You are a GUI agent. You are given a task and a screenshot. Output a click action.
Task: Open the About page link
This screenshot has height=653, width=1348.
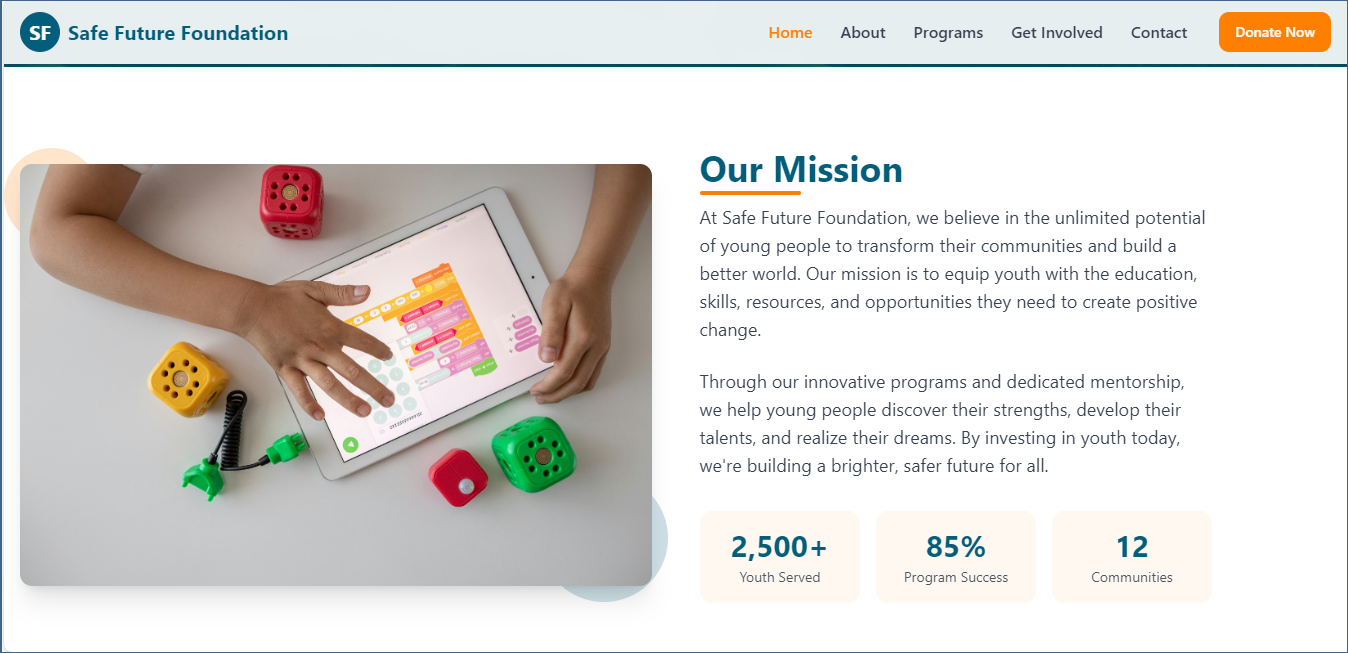pyautogui.click(x=863, y=33)
